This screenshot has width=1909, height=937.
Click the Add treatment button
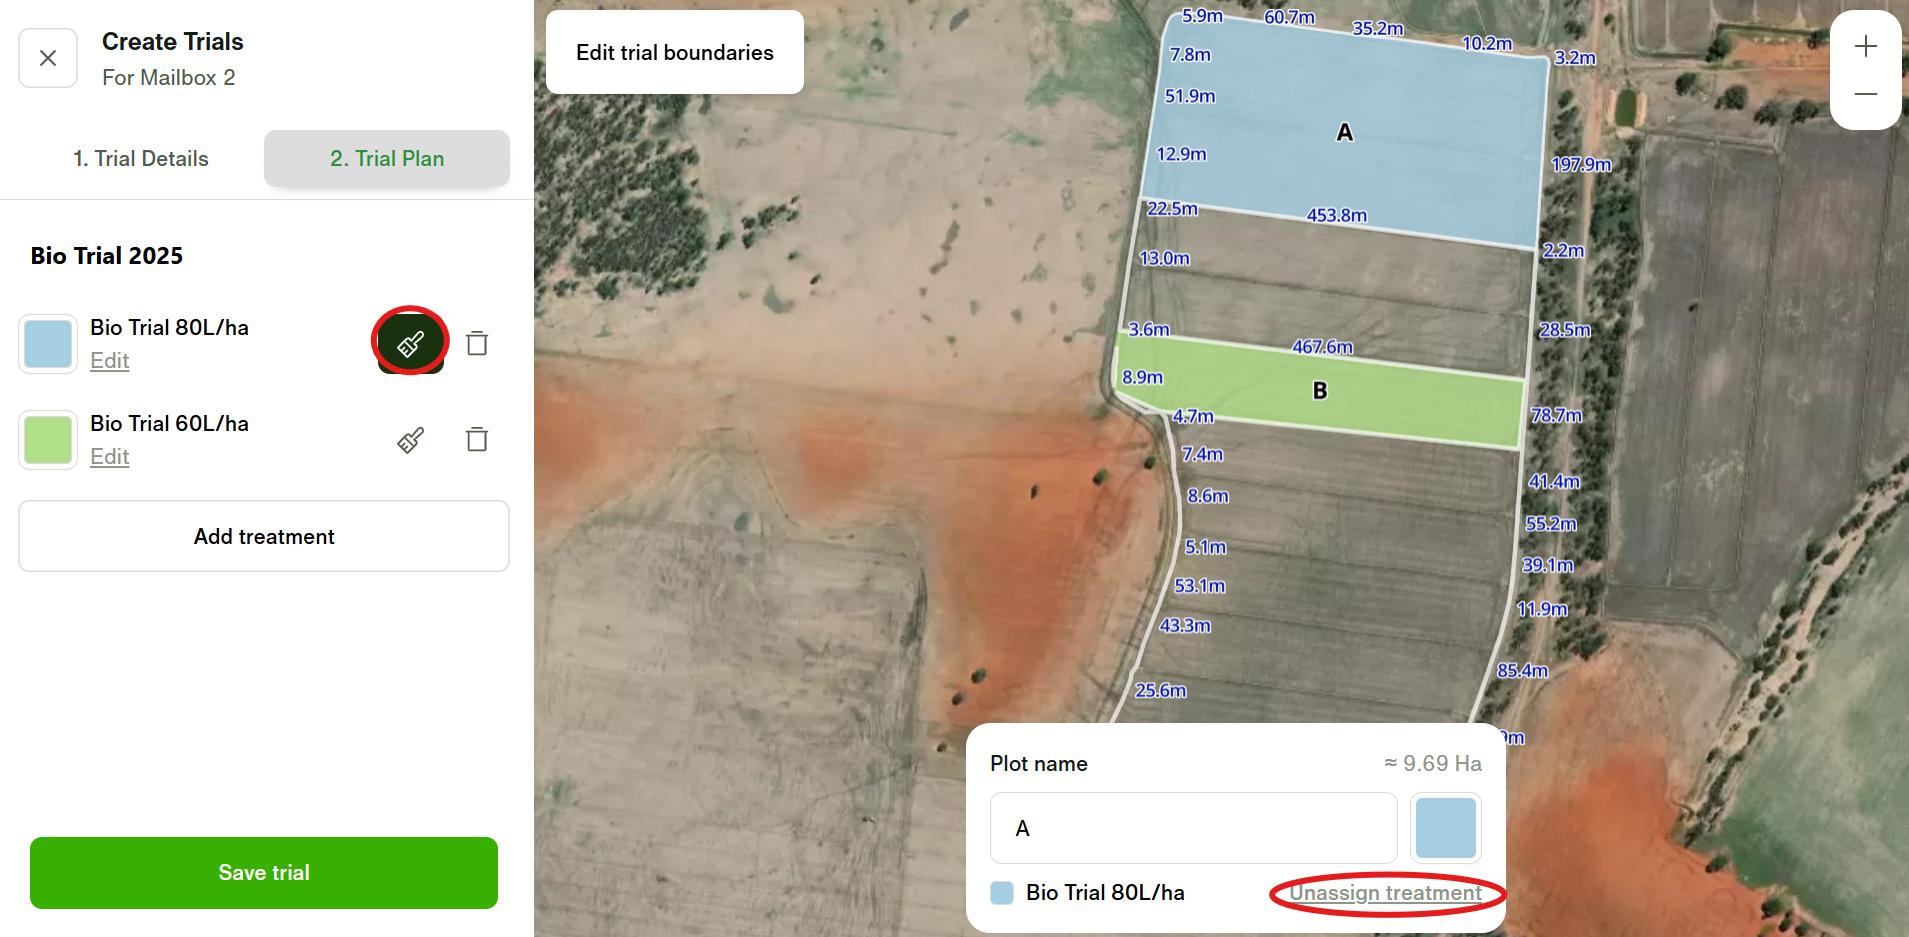point(264,537)
